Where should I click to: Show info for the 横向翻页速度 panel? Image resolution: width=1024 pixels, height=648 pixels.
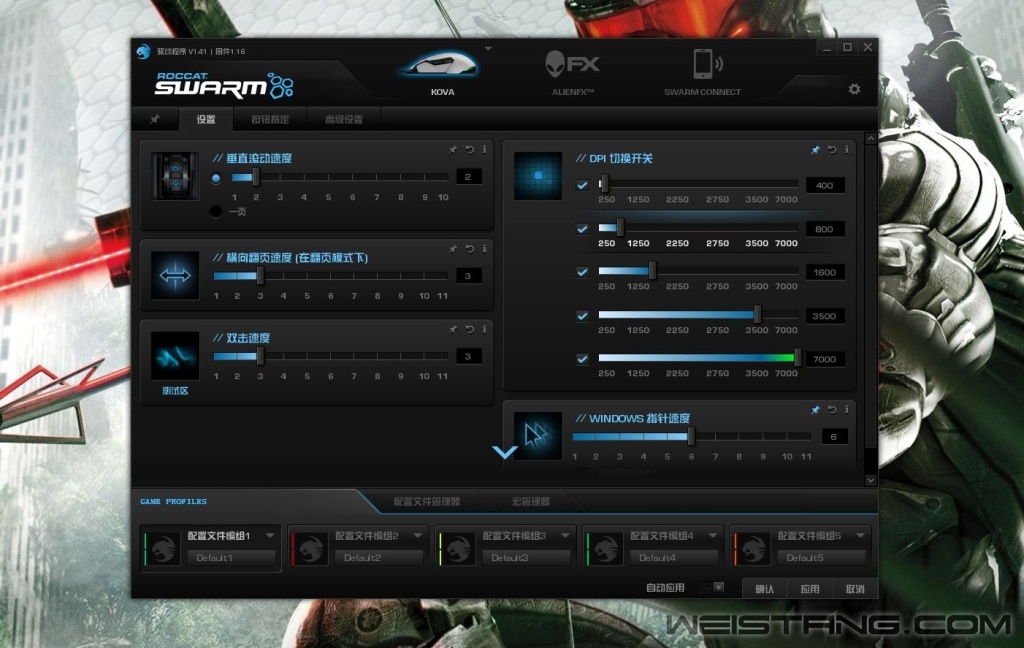[485, 249]
